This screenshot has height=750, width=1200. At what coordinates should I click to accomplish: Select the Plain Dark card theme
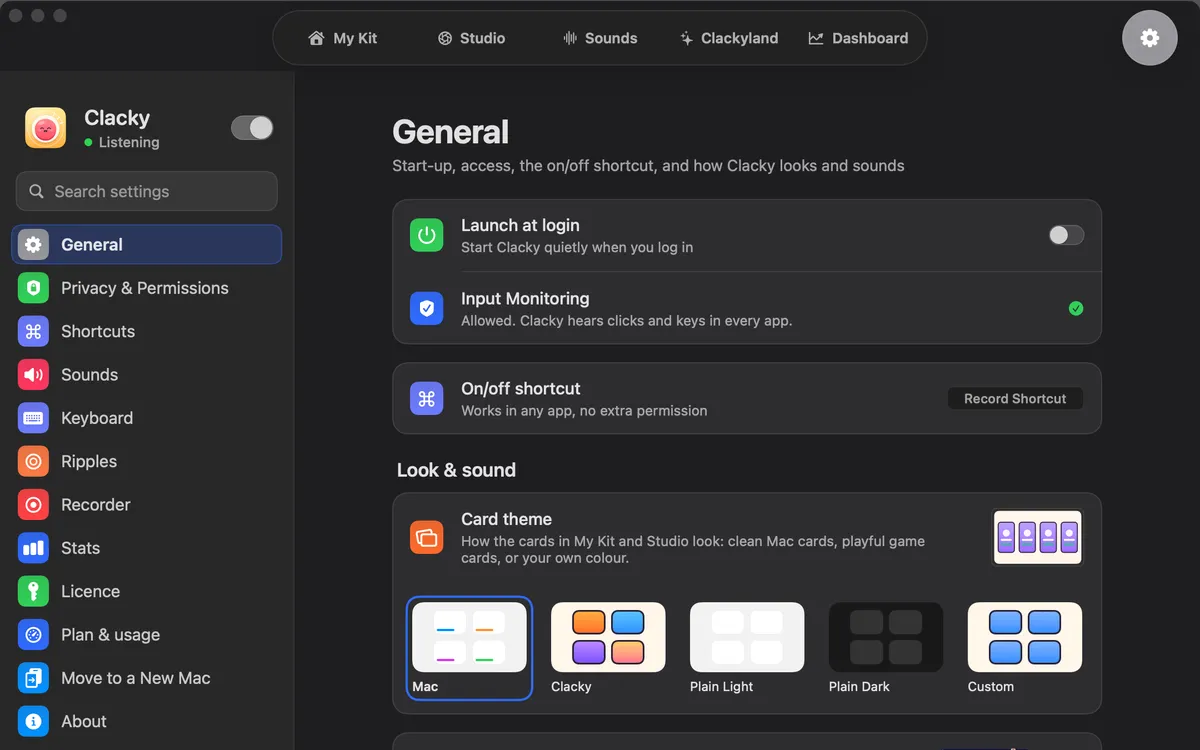pos(886,648)
